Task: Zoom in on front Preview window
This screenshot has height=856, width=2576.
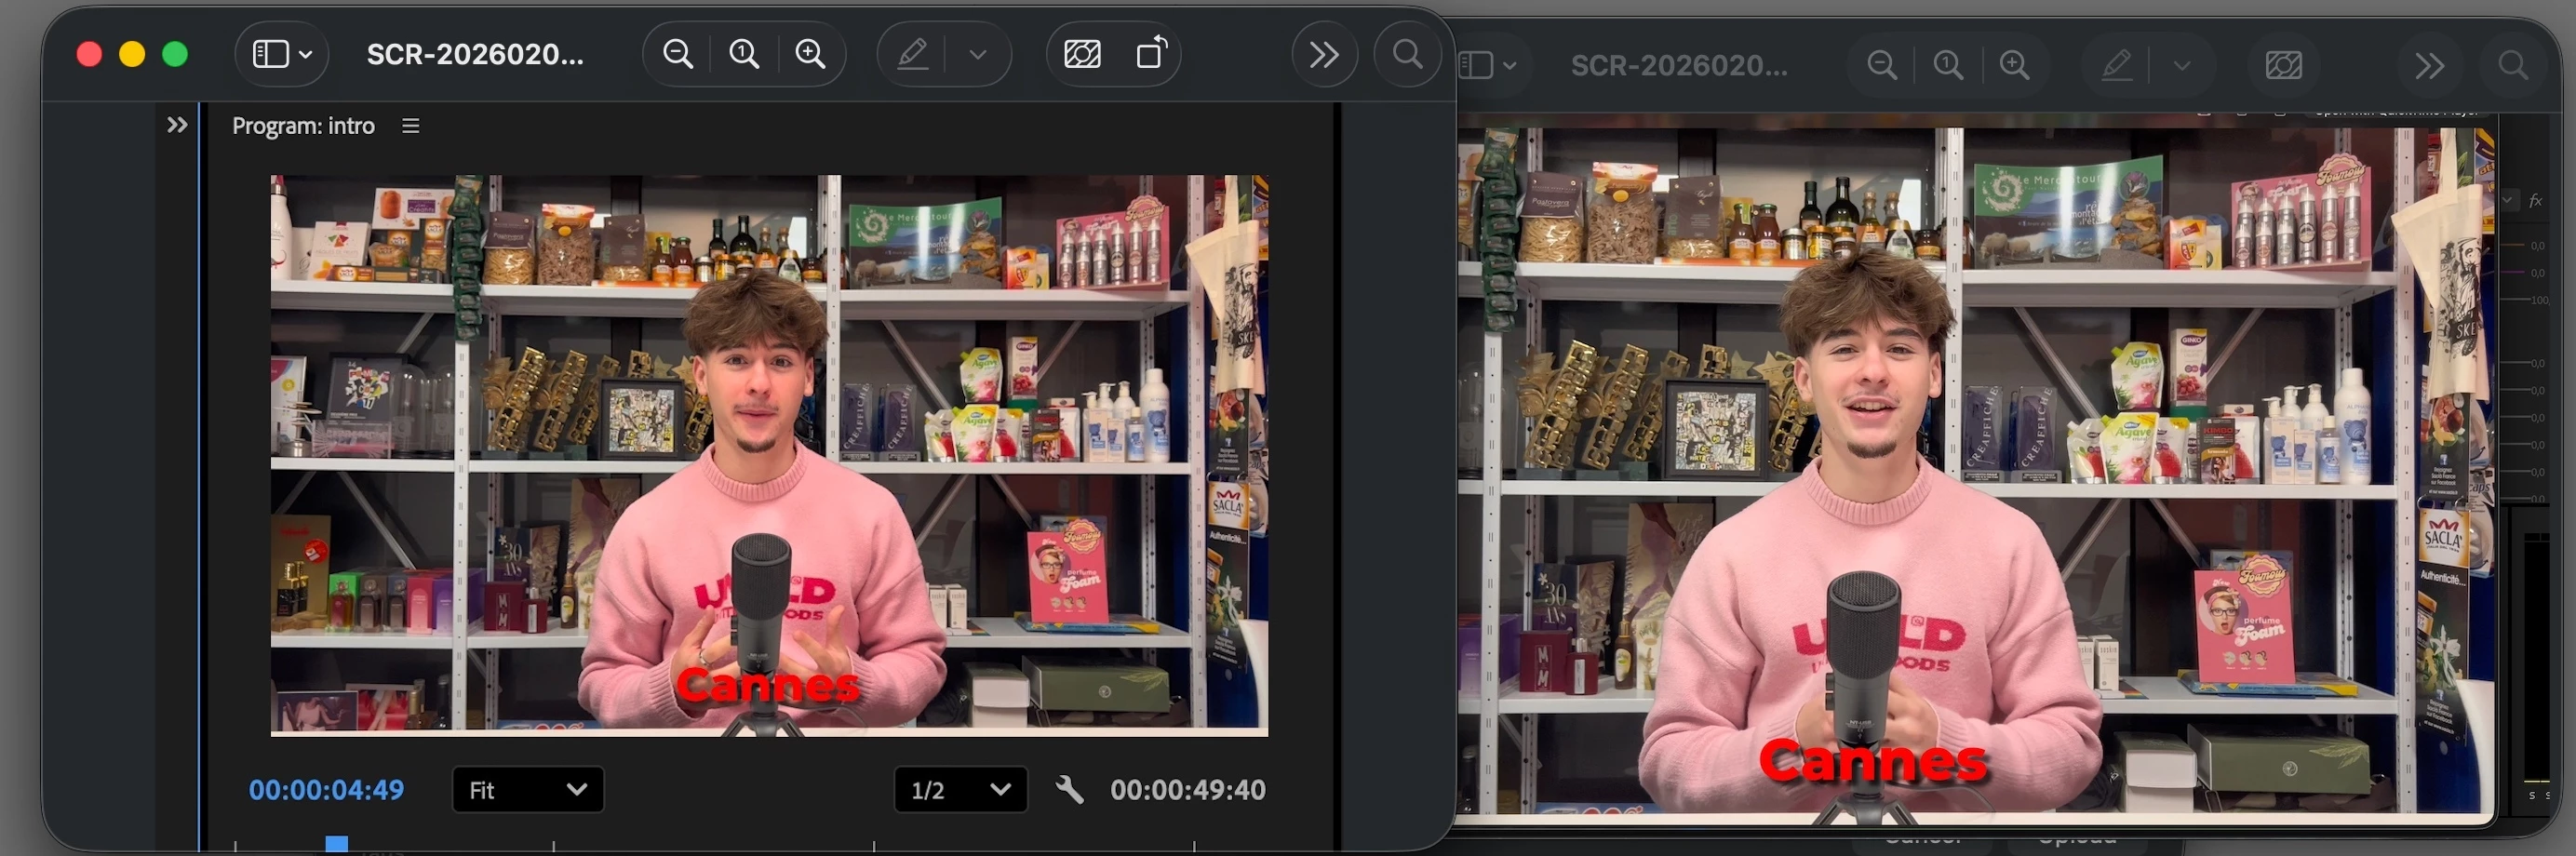Action: click(x=810, y=54)
